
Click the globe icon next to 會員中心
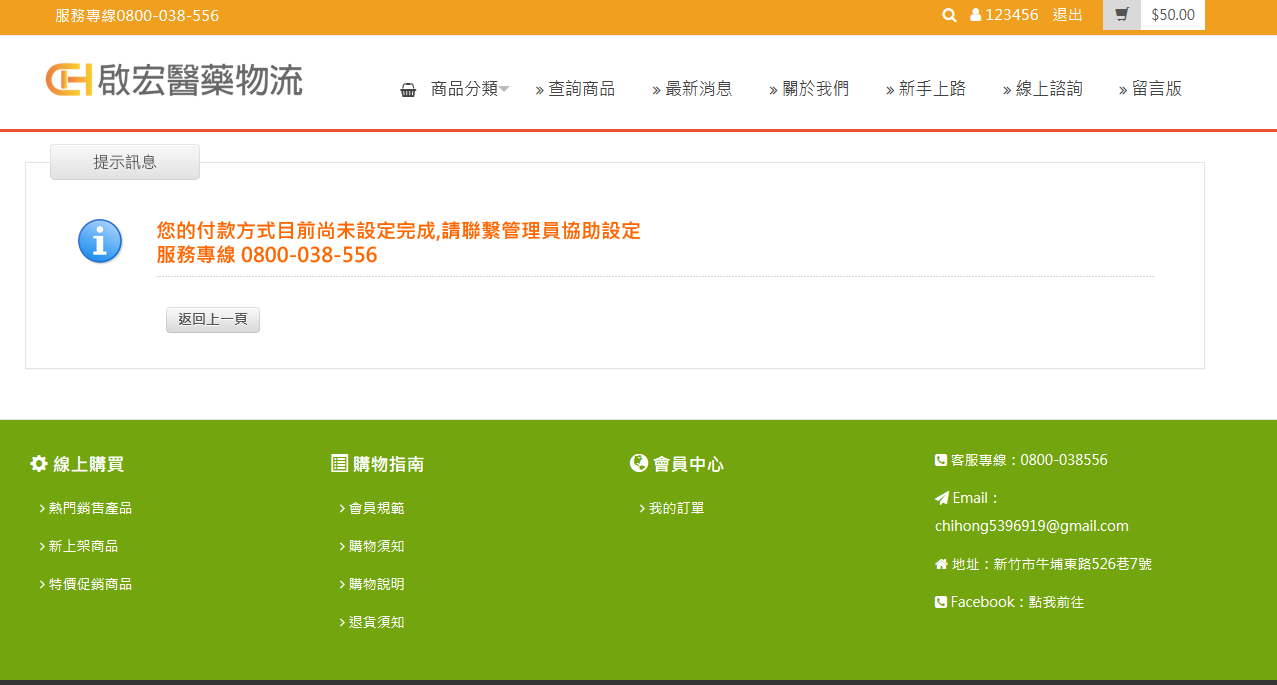pos(639,463)
